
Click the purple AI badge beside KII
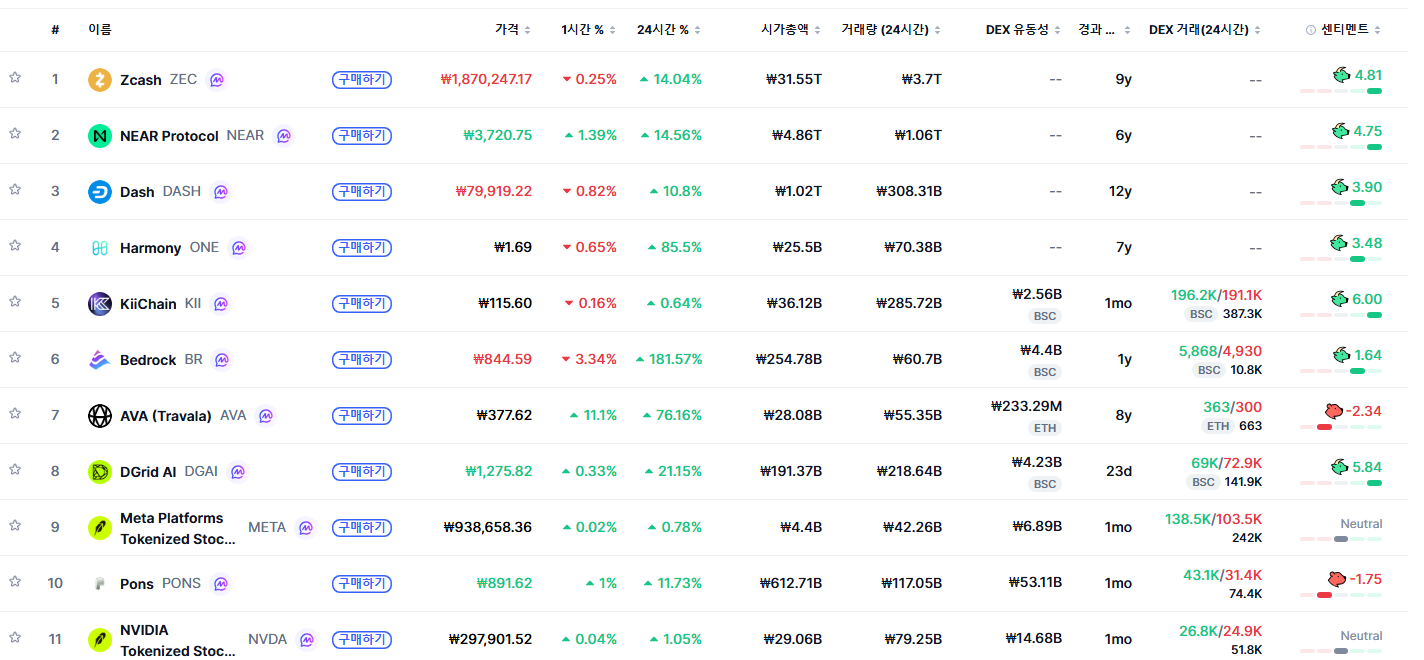(220, 304)
